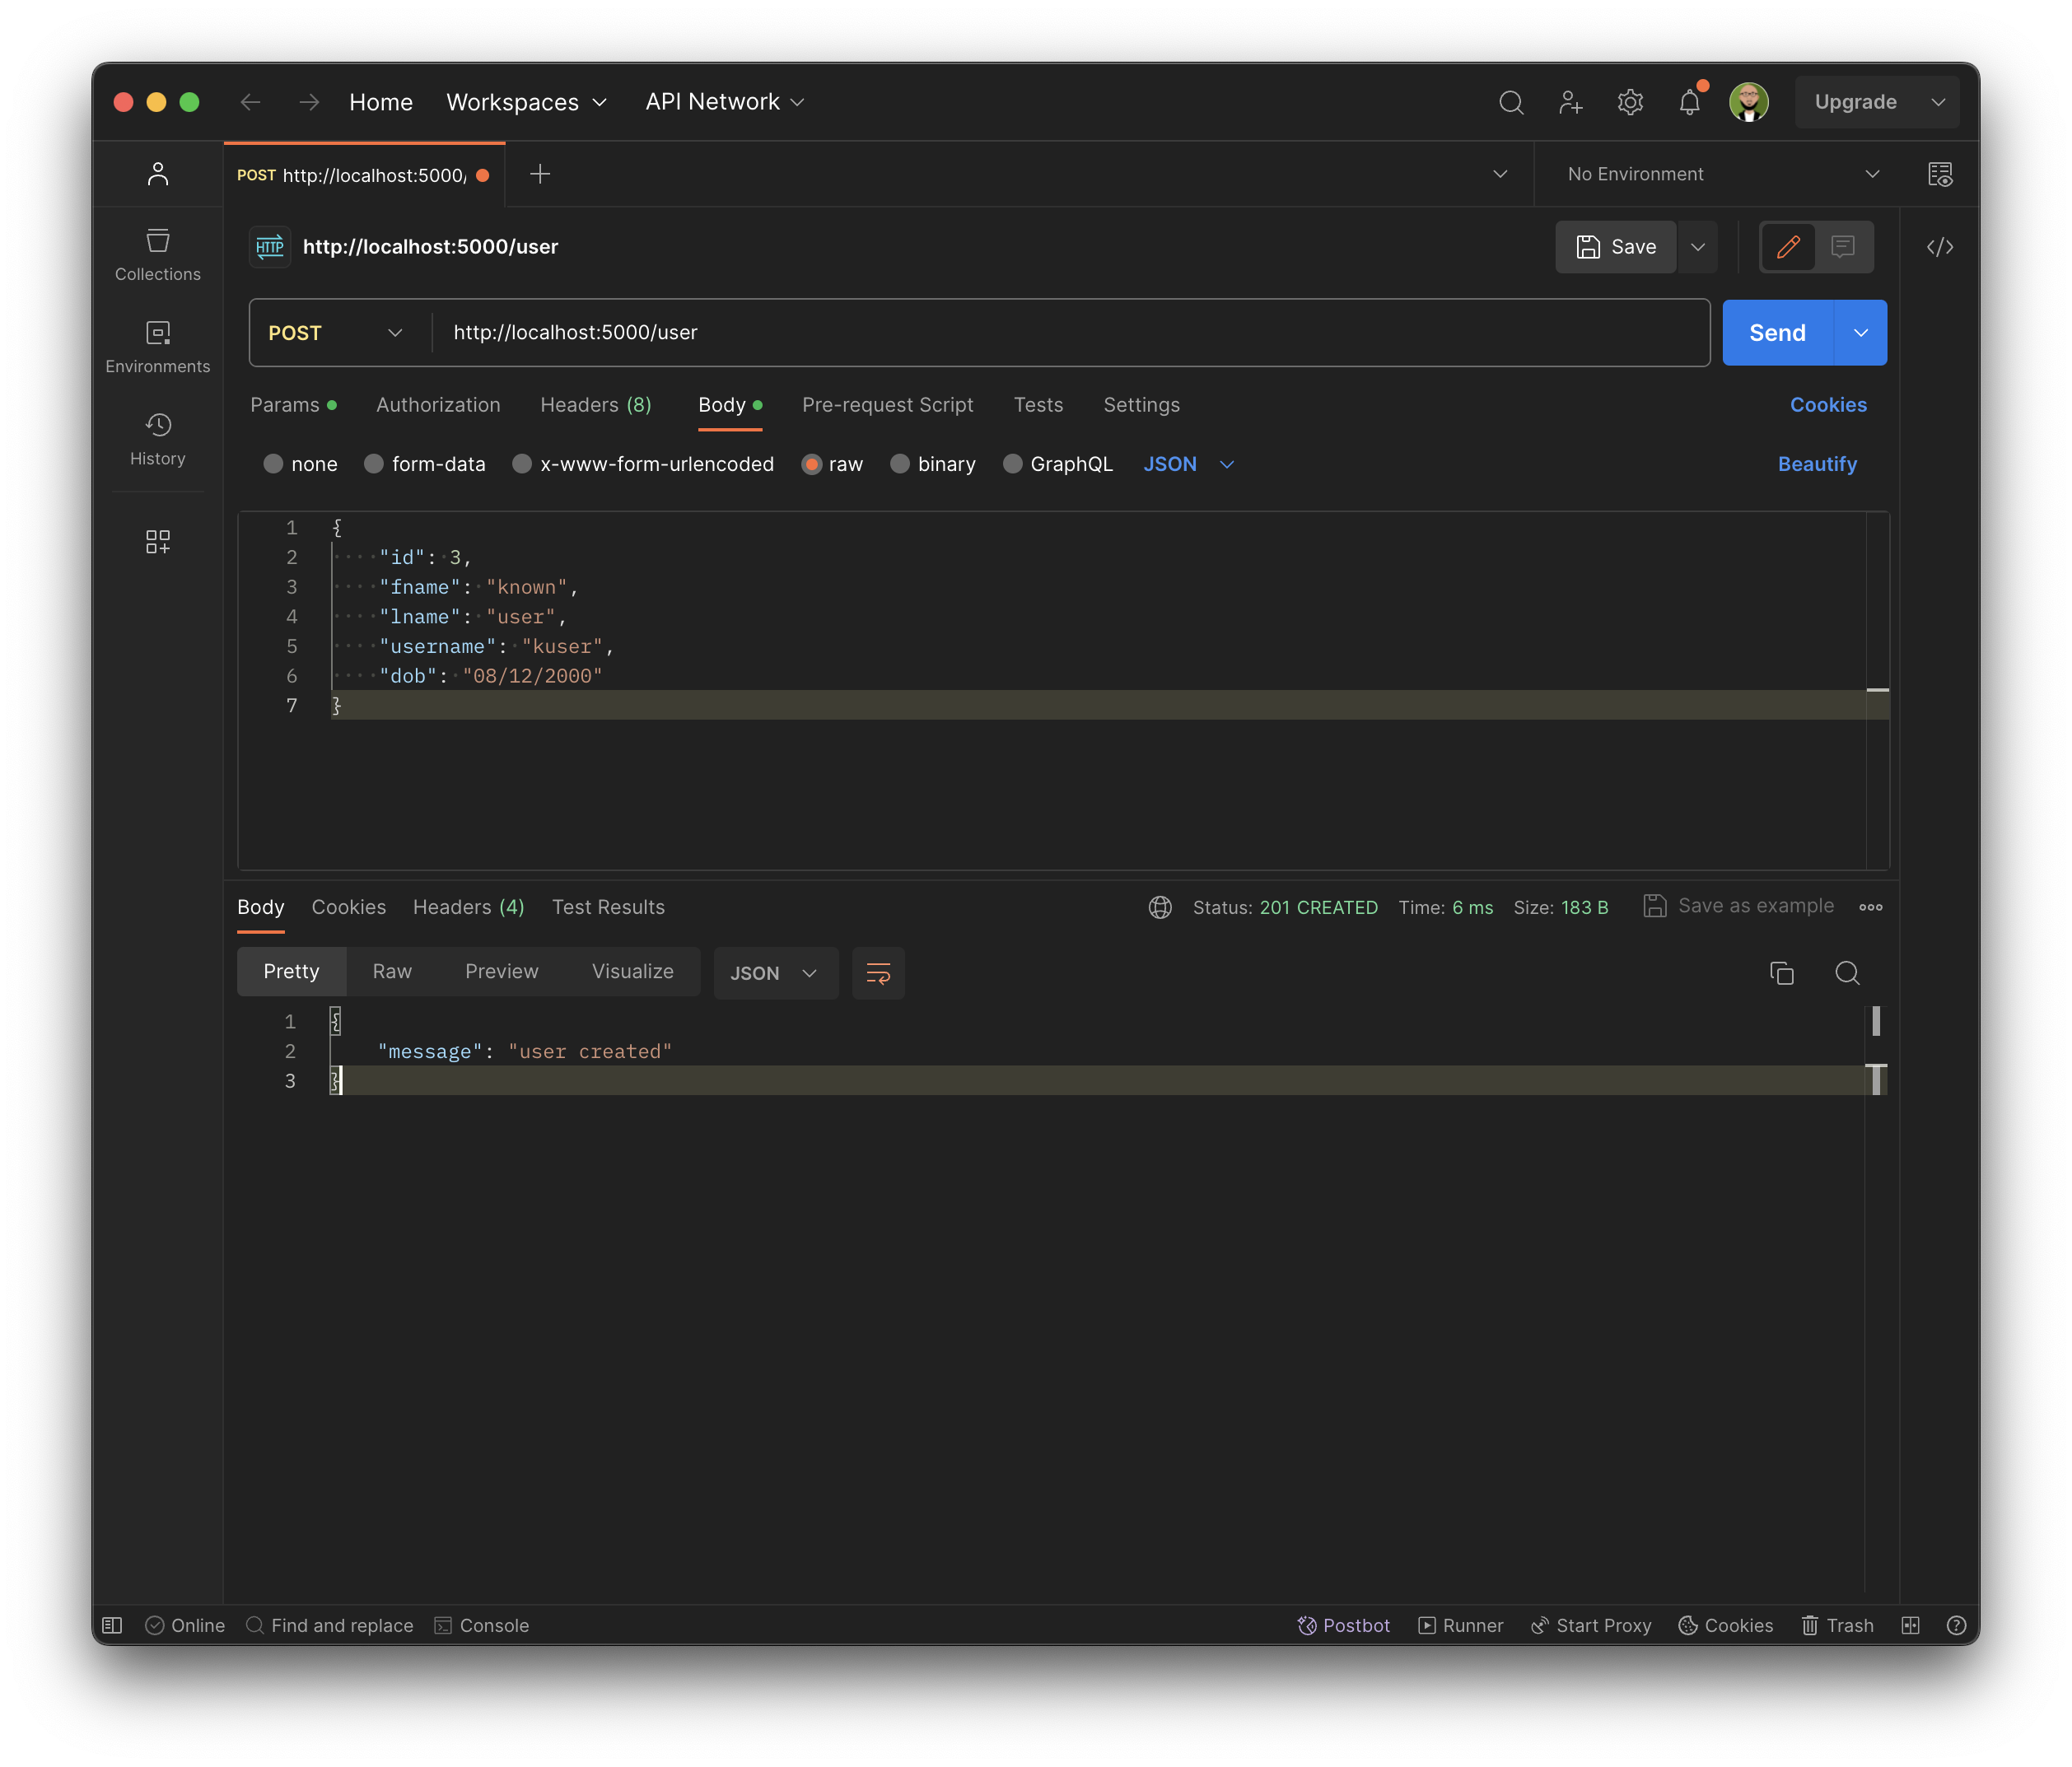Open the Collections panel in sidebar

click(x=157, y=253)
